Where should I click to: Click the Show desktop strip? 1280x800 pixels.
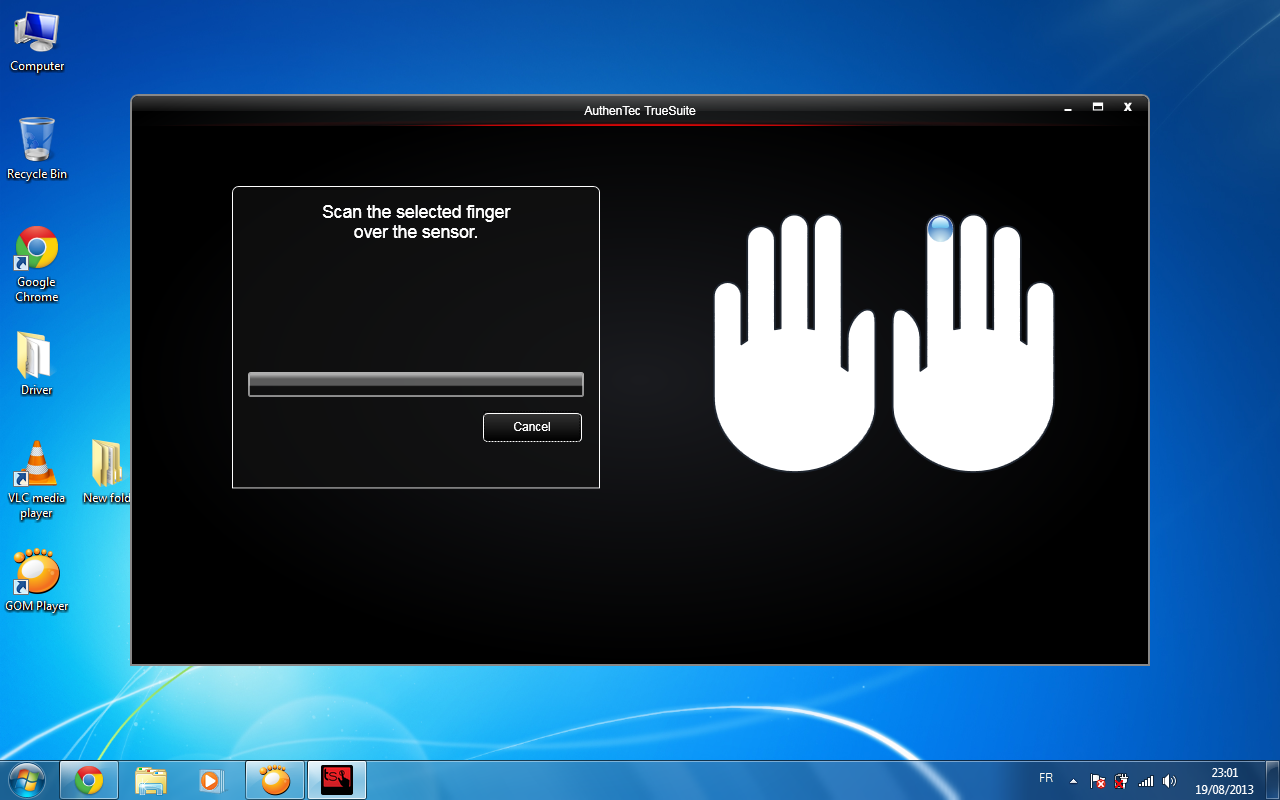click(1272, 780)
